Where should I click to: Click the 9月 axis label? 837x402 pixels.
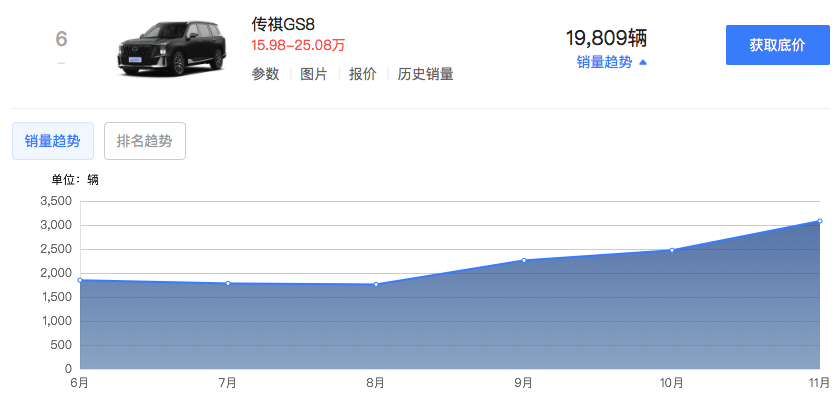tap(524, 383)
